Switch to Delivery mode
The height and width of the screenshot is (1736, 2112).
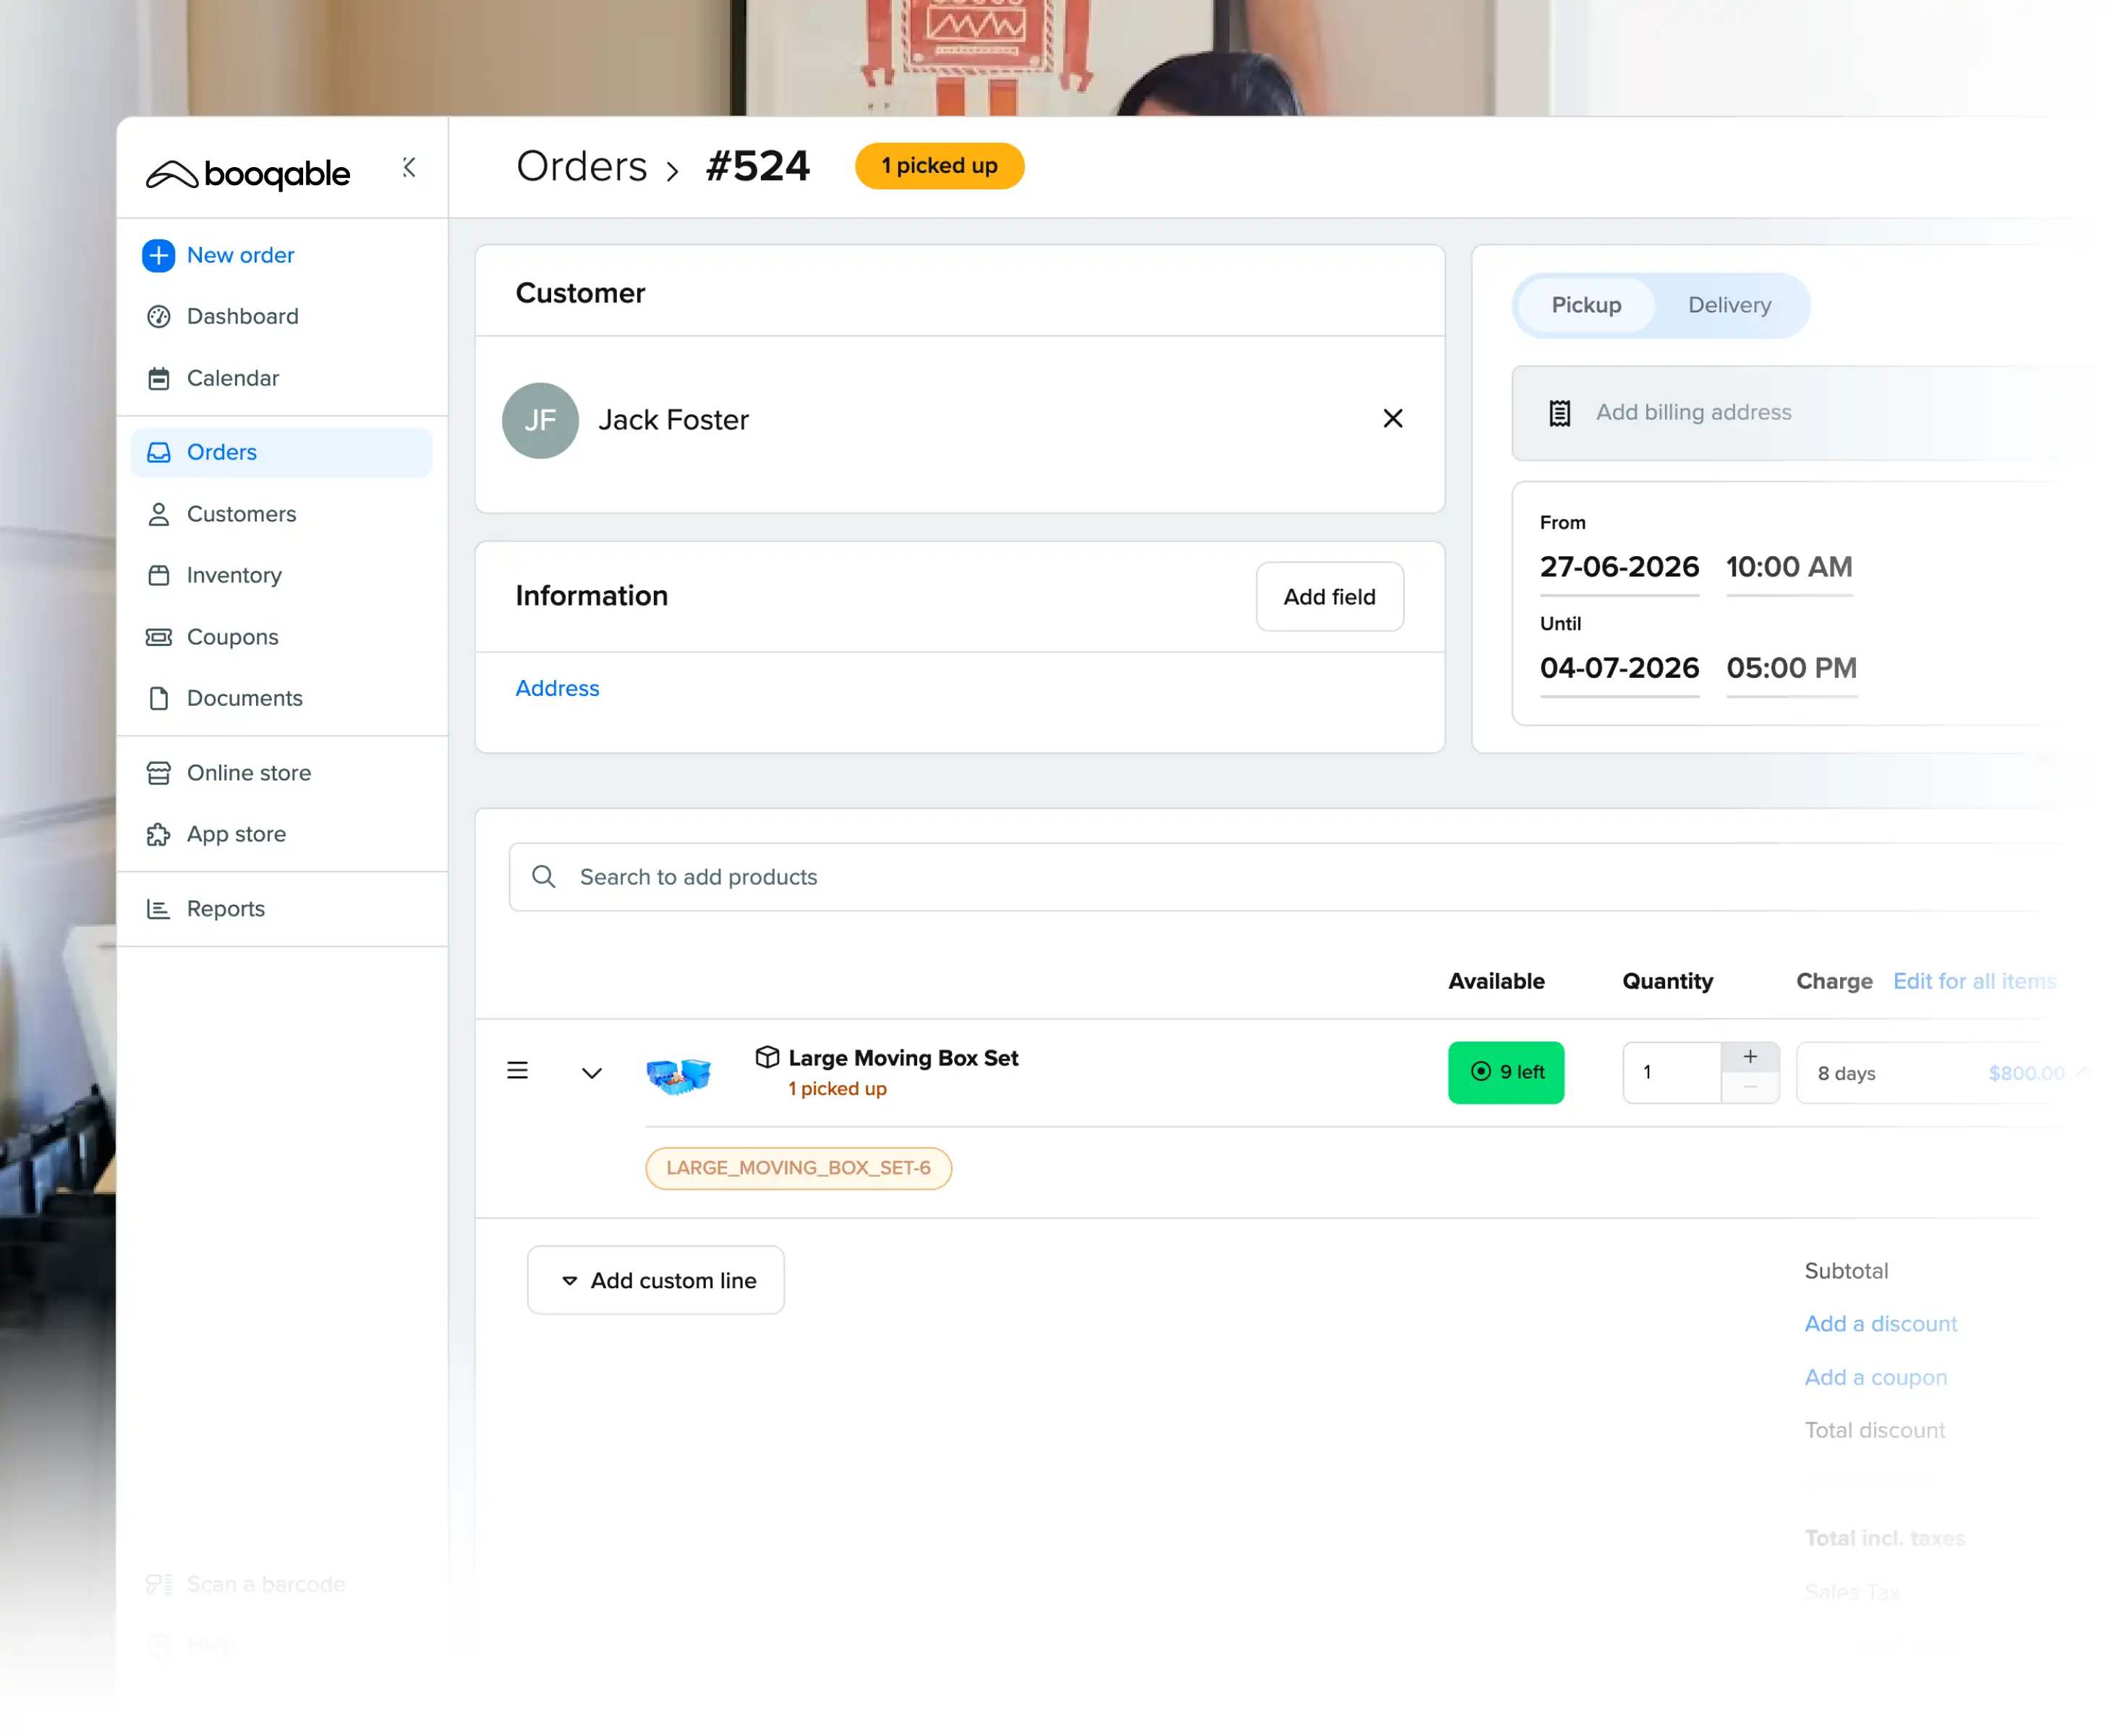[x=1729, y=305]
